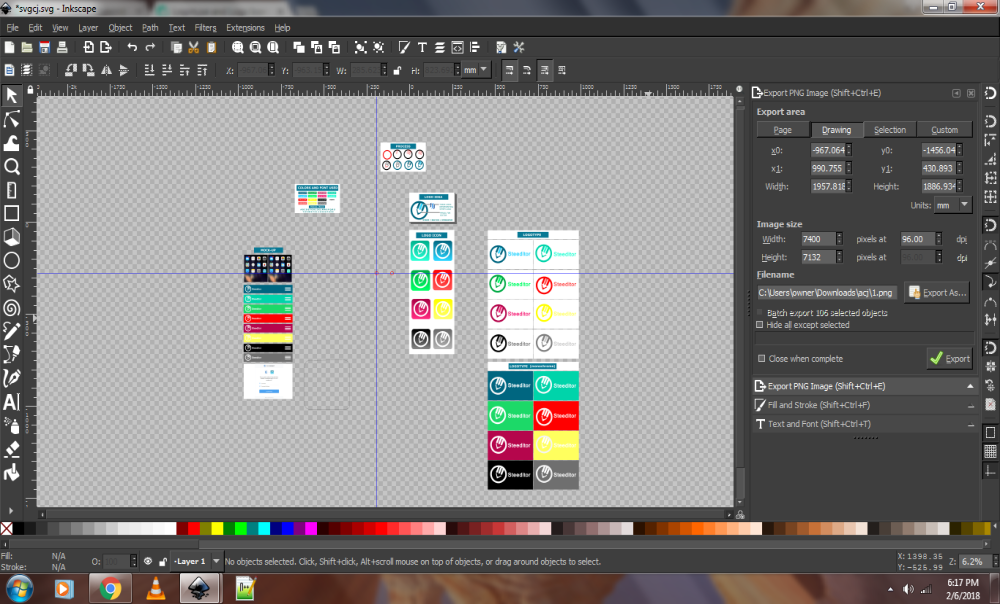Open Text and Font dialog from toolbar
This screenshot has height=604, width=1000.
(422, 47)
